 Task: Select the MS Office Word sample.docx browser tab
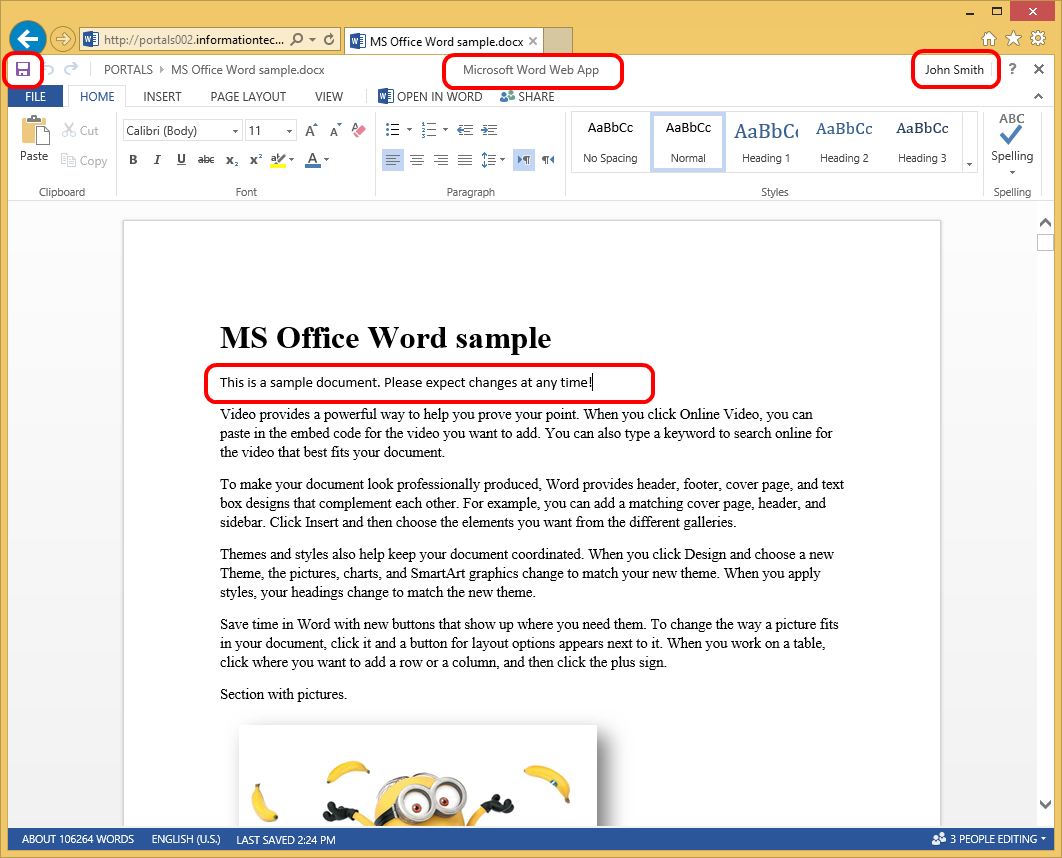444,41
